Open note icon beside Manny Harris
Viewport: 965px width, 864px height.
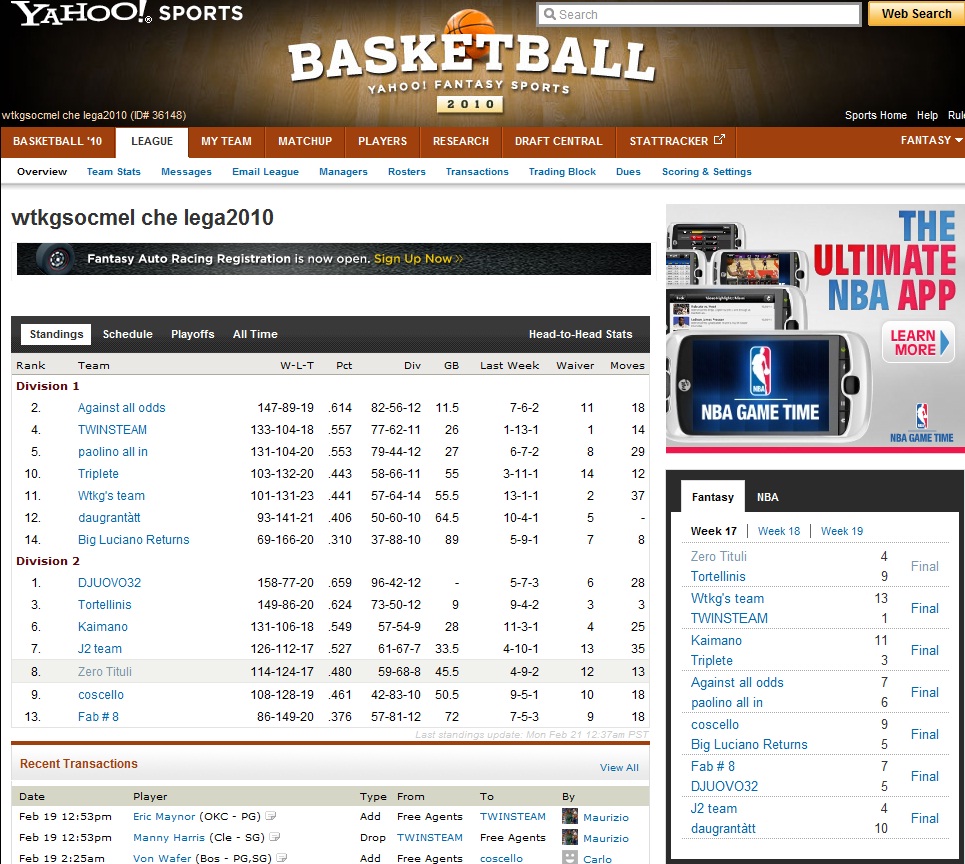(273, 838)
